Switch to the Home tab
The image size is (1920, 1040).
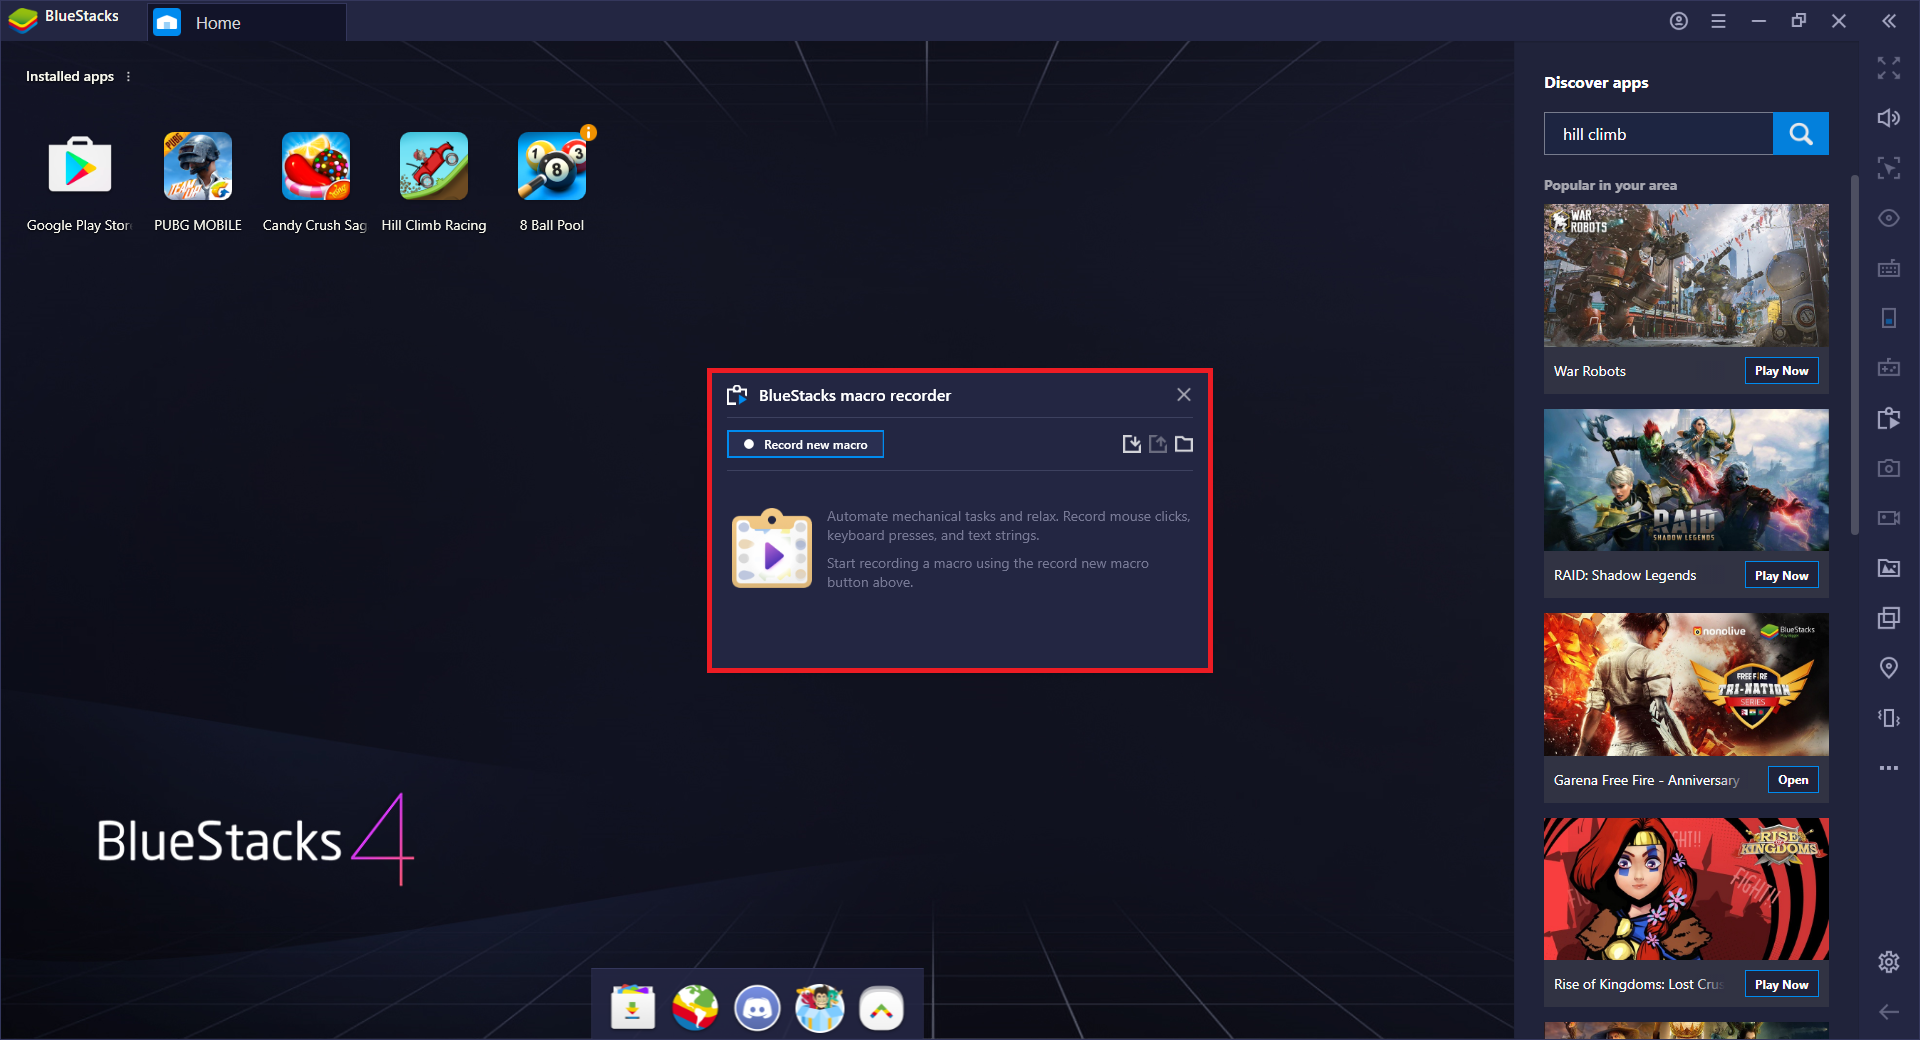246,22
